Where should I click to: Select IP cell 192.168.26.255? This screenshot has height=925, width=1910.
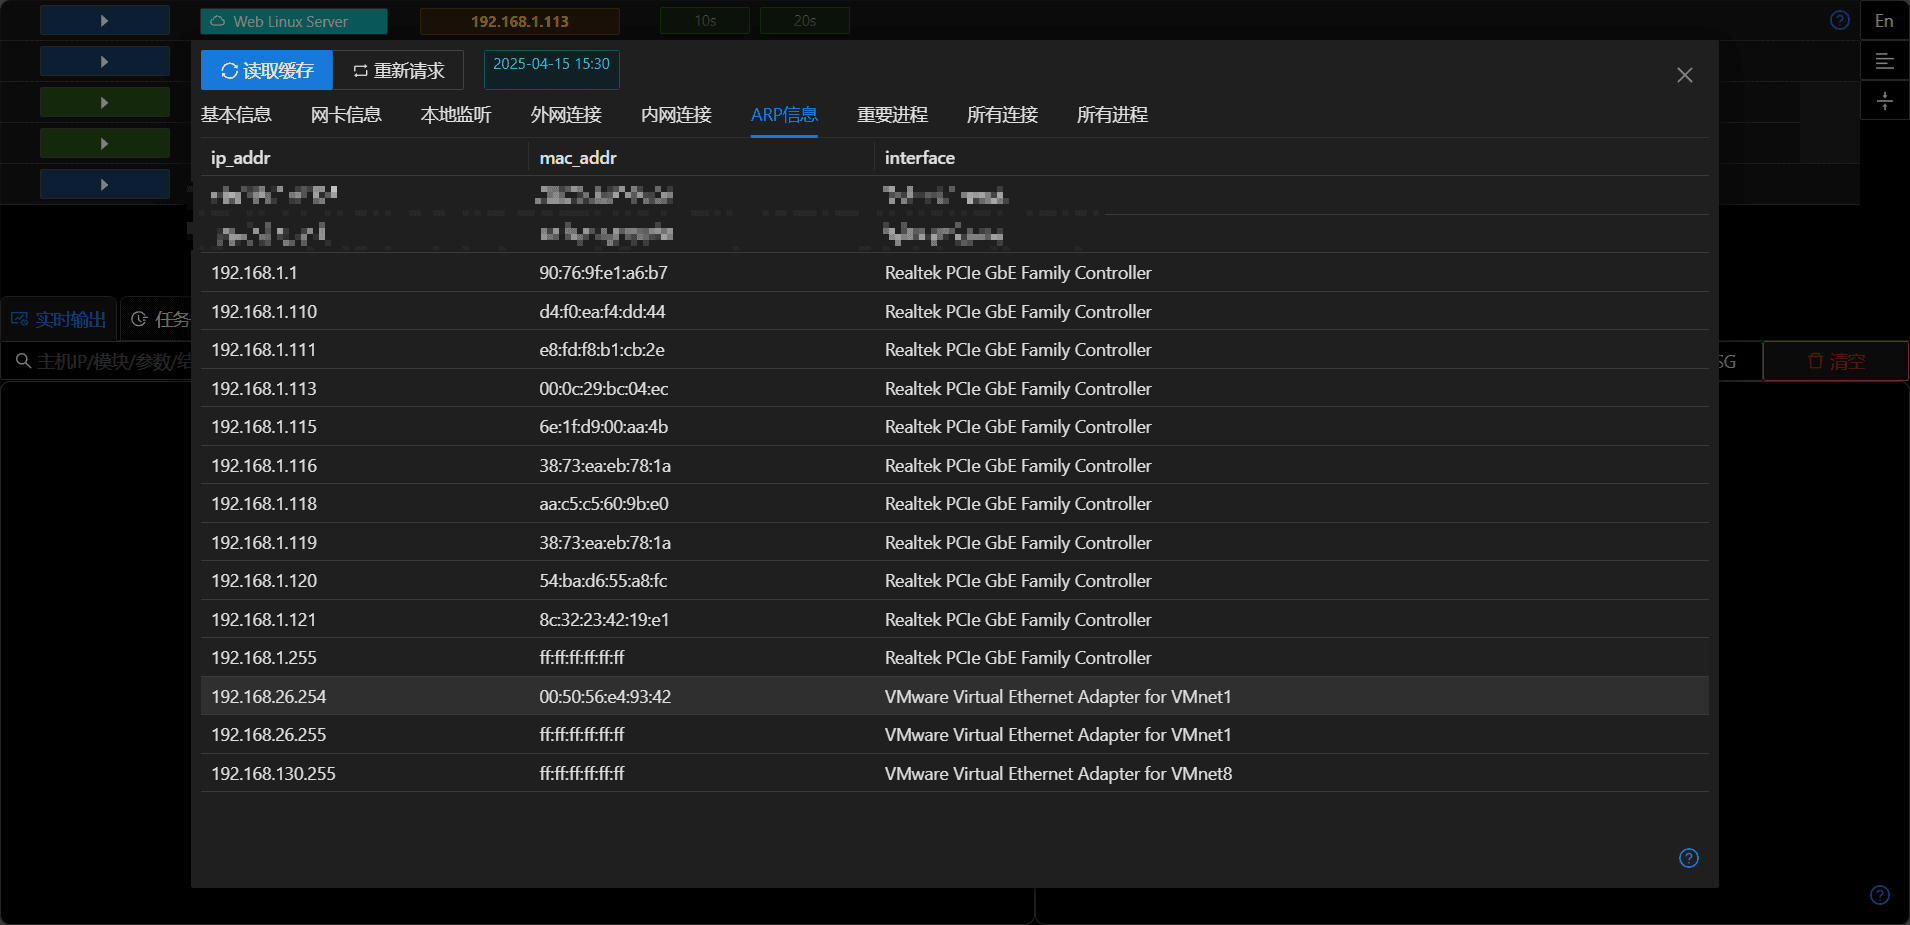[268, 735]
